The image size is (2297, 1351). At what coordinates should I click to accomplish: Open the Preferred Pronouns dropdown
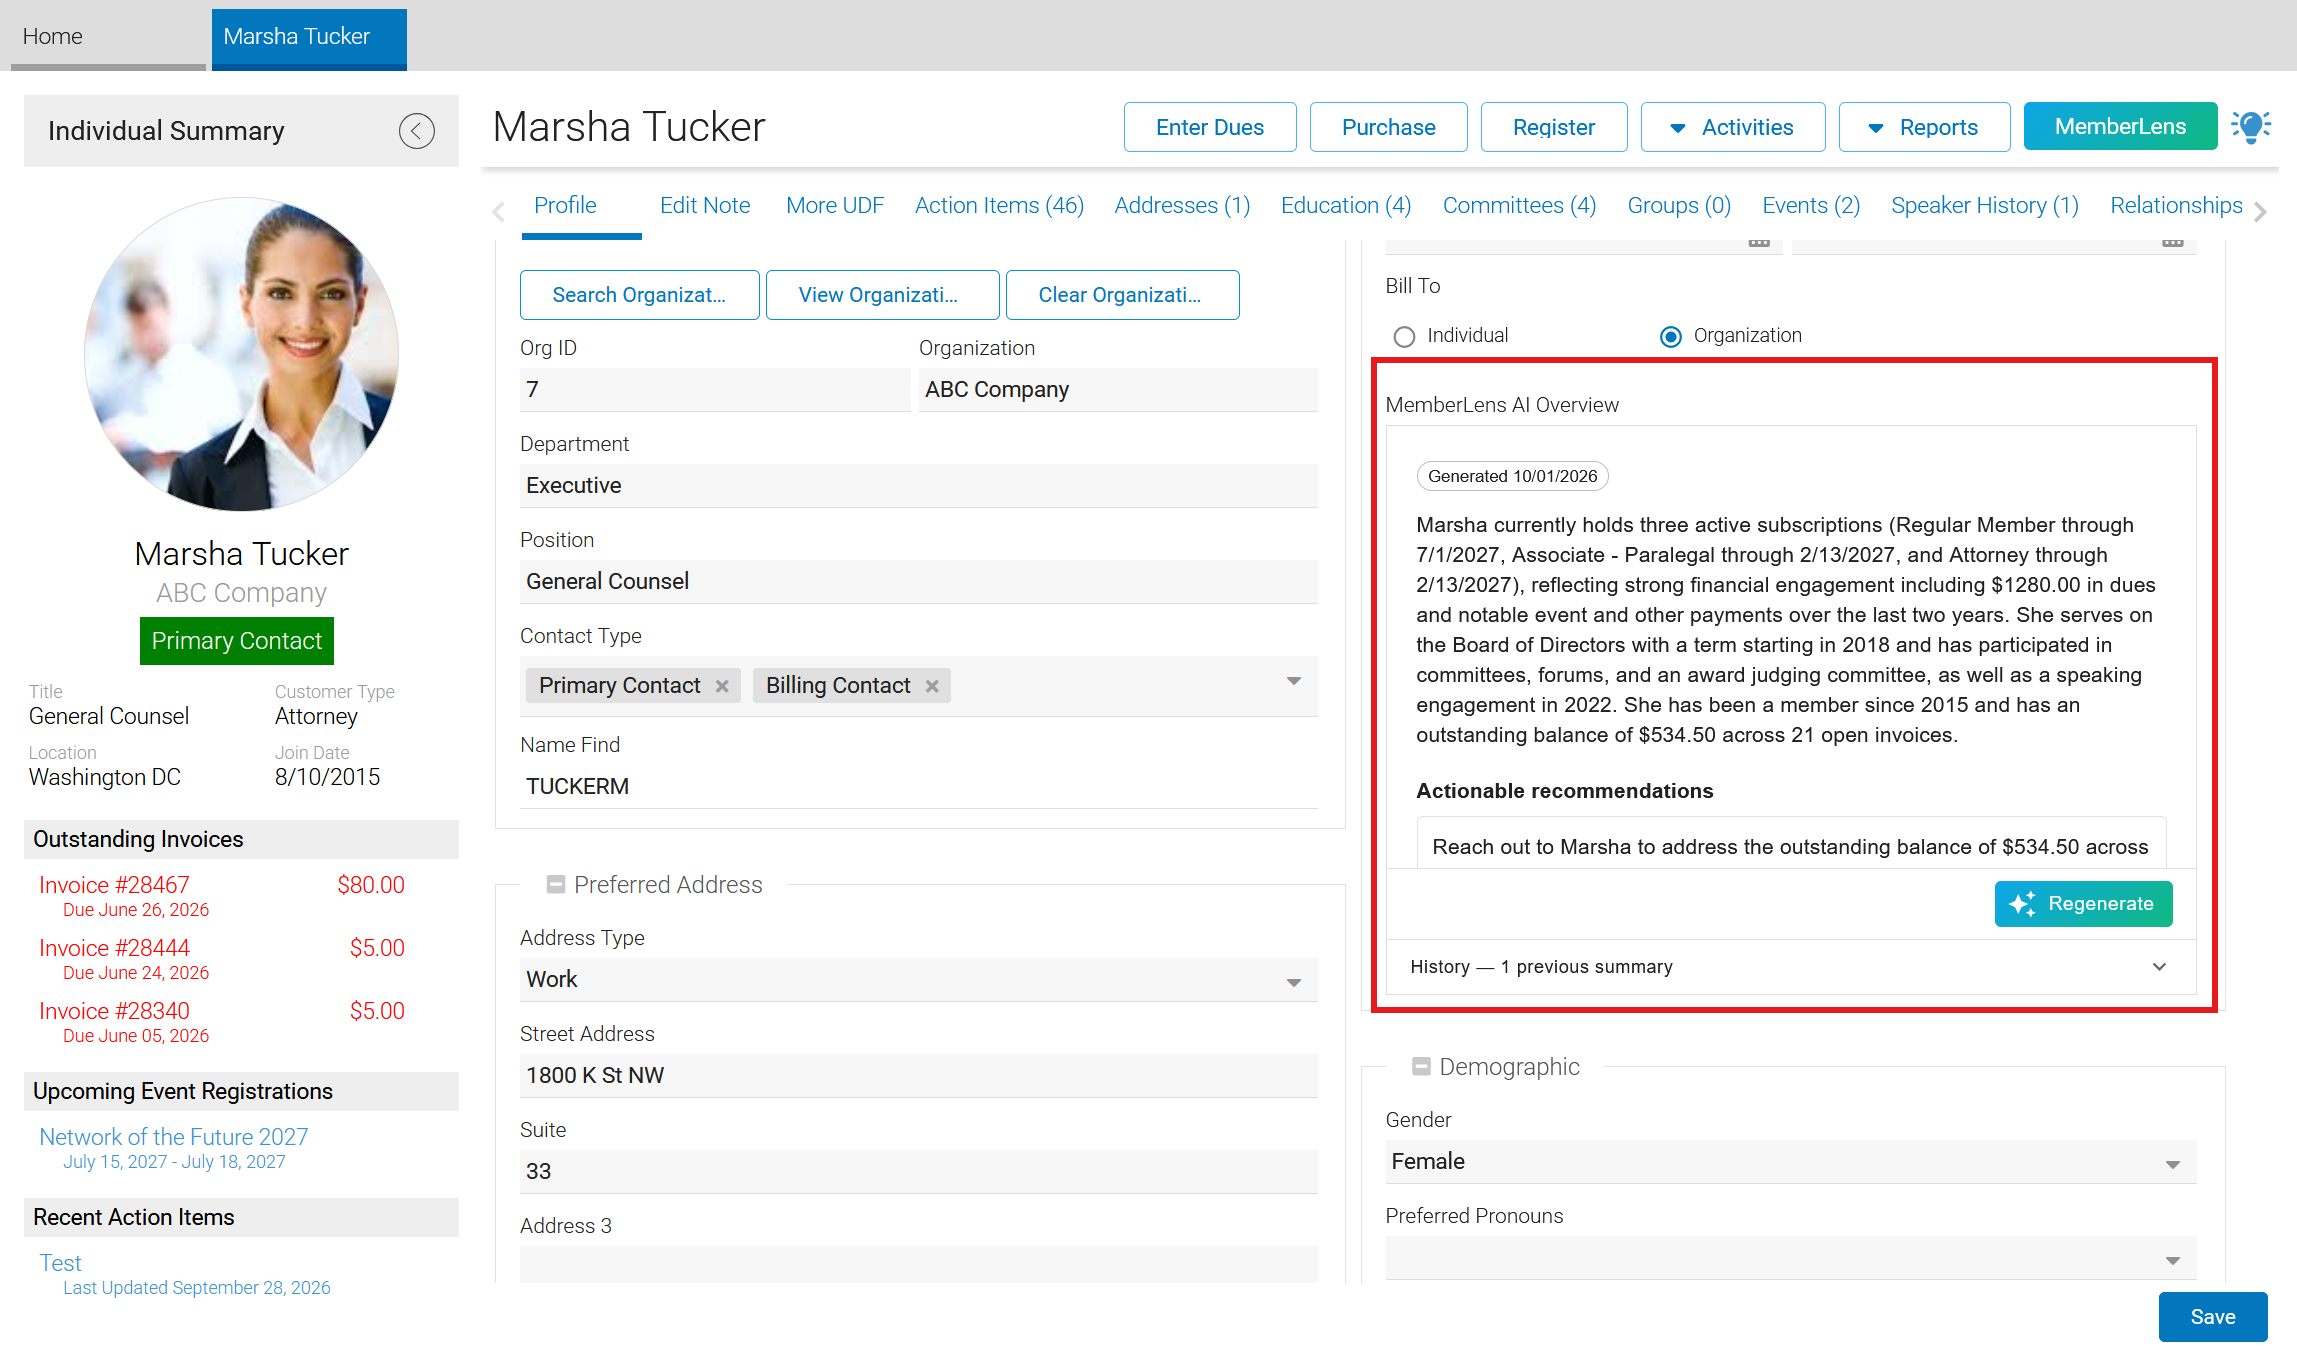pos(2172,1260)
